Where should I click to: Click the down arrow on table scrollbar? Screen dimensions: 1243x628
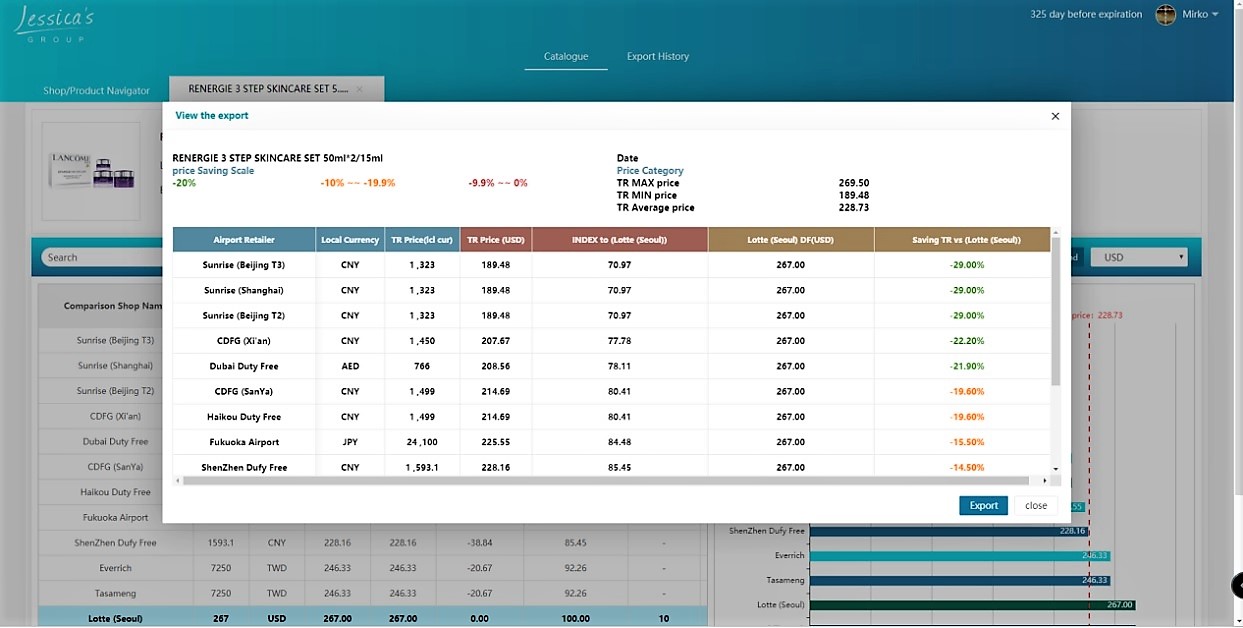(x=1056, y=468)
